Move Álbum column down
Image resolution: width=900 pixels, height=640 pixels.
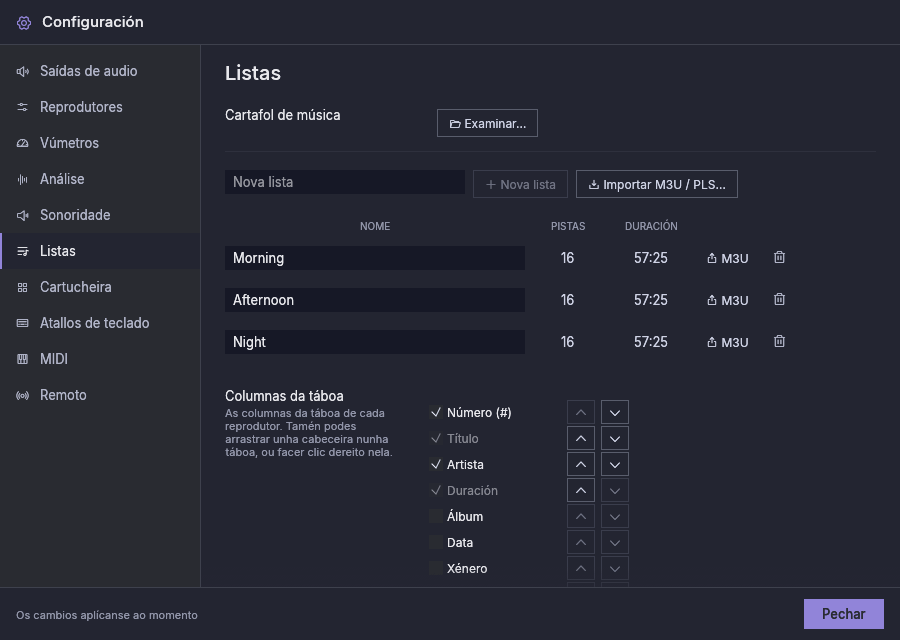pyautogui.click(x=615, y=516)
